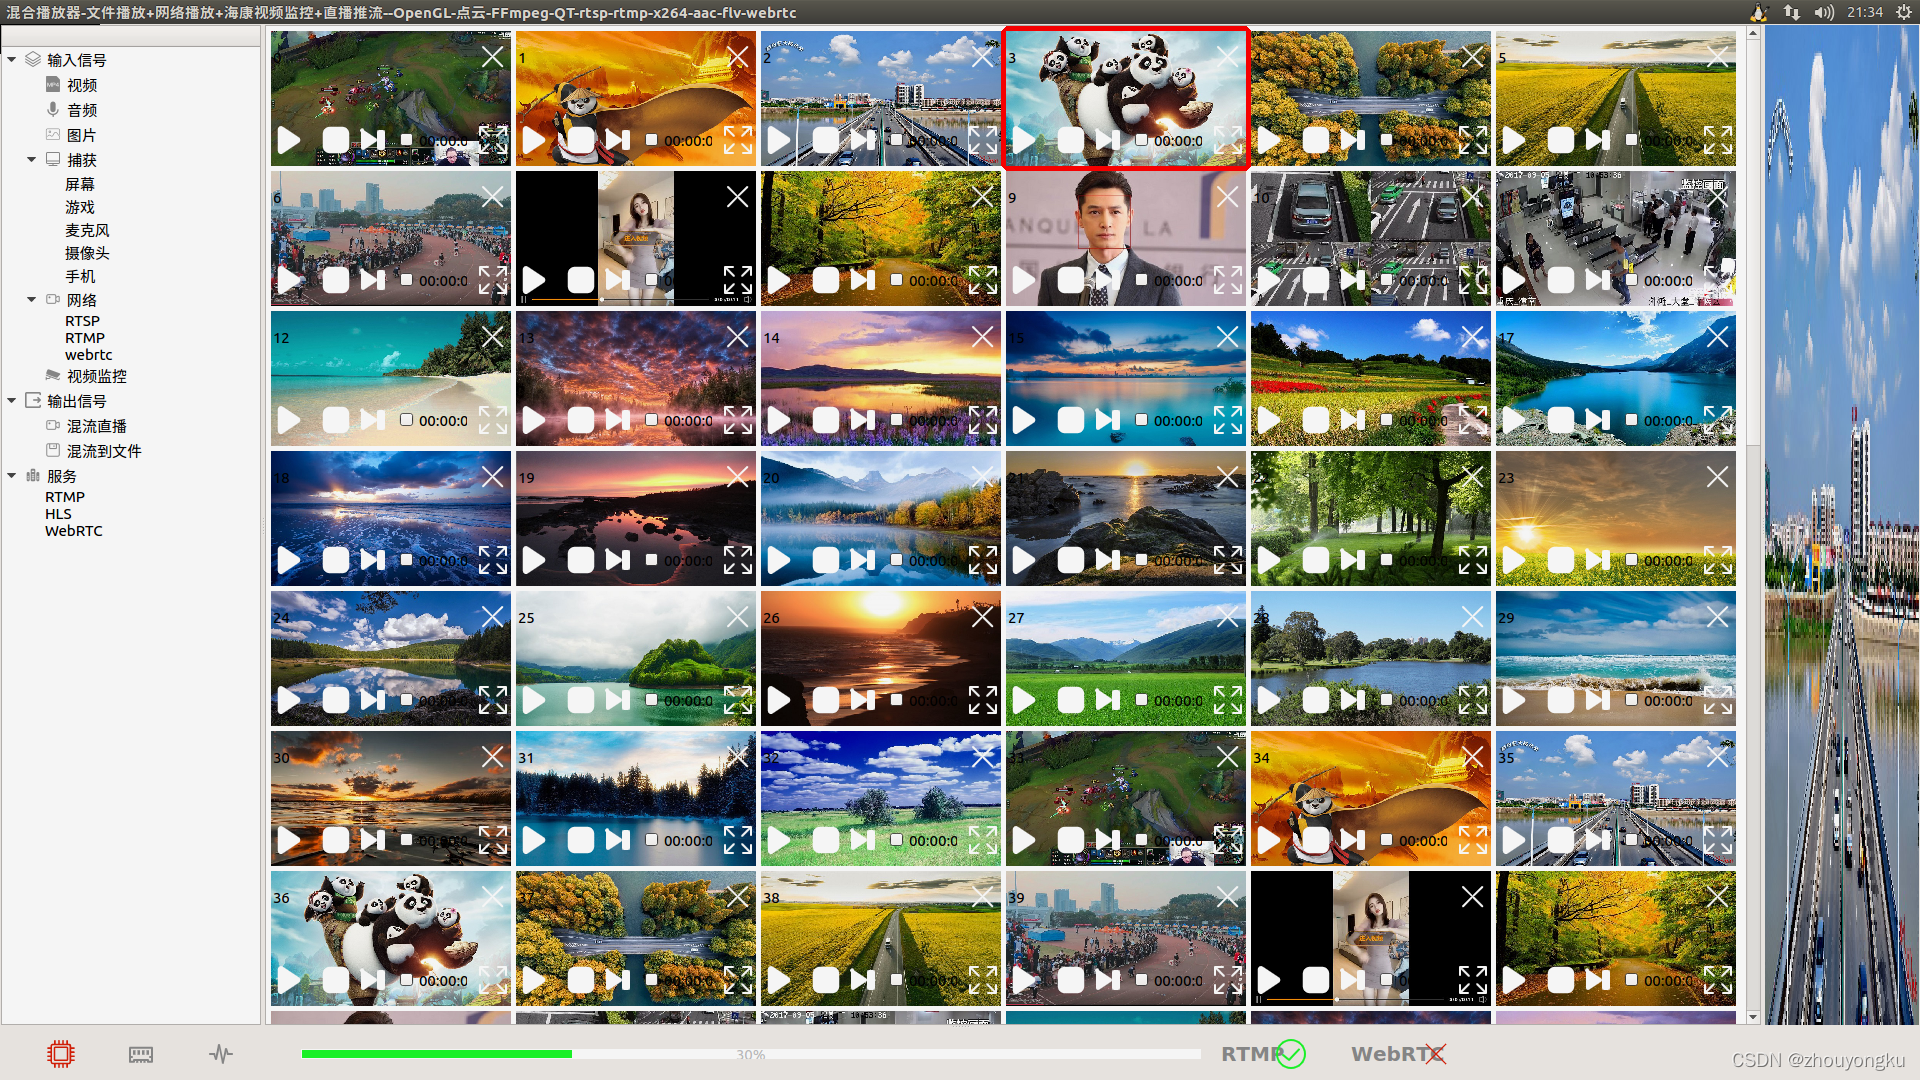The image size is (1920, 1080).
Task: Tick the checkbox in tile 1
Action: click(x=651, y=140)
